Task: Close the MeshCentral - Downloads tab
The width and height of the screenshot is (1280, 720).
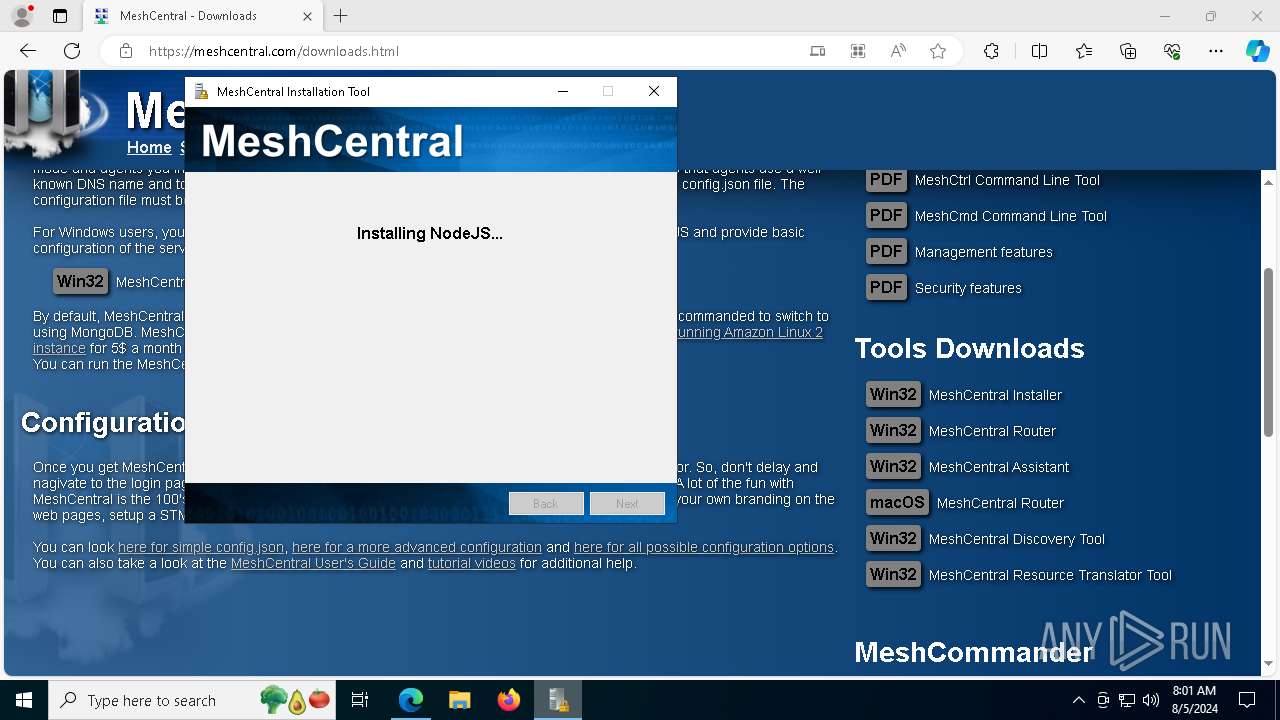Action: [308, 16]
